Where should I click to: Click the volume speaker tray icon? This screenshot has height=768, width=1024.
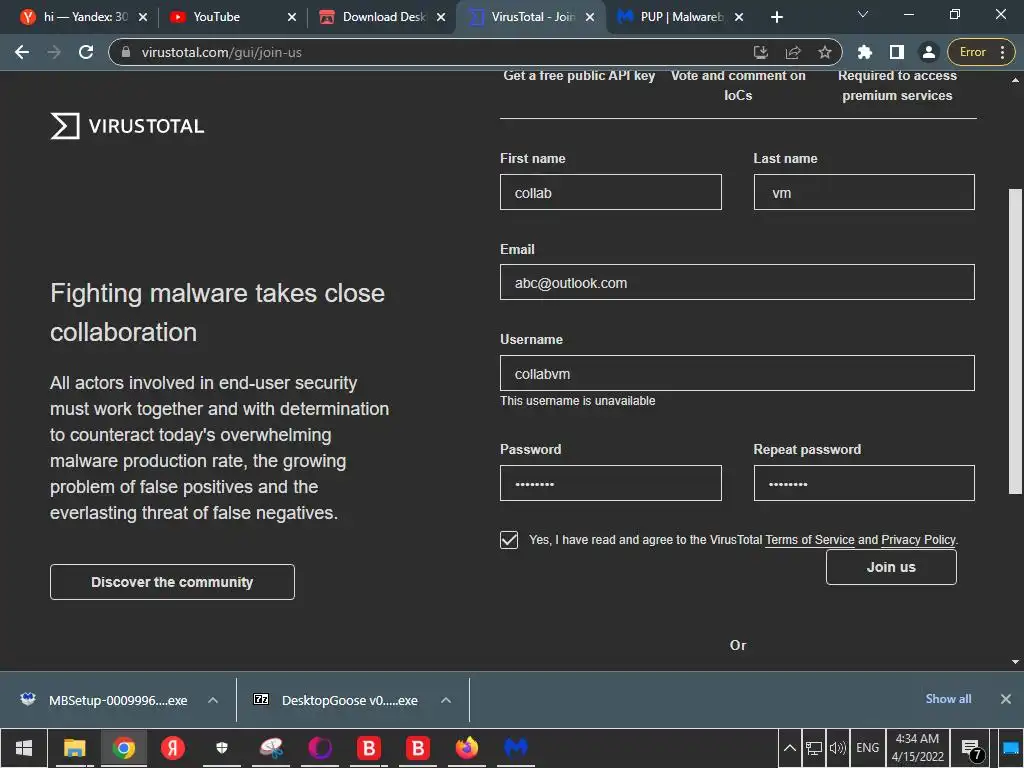(838, 748)
